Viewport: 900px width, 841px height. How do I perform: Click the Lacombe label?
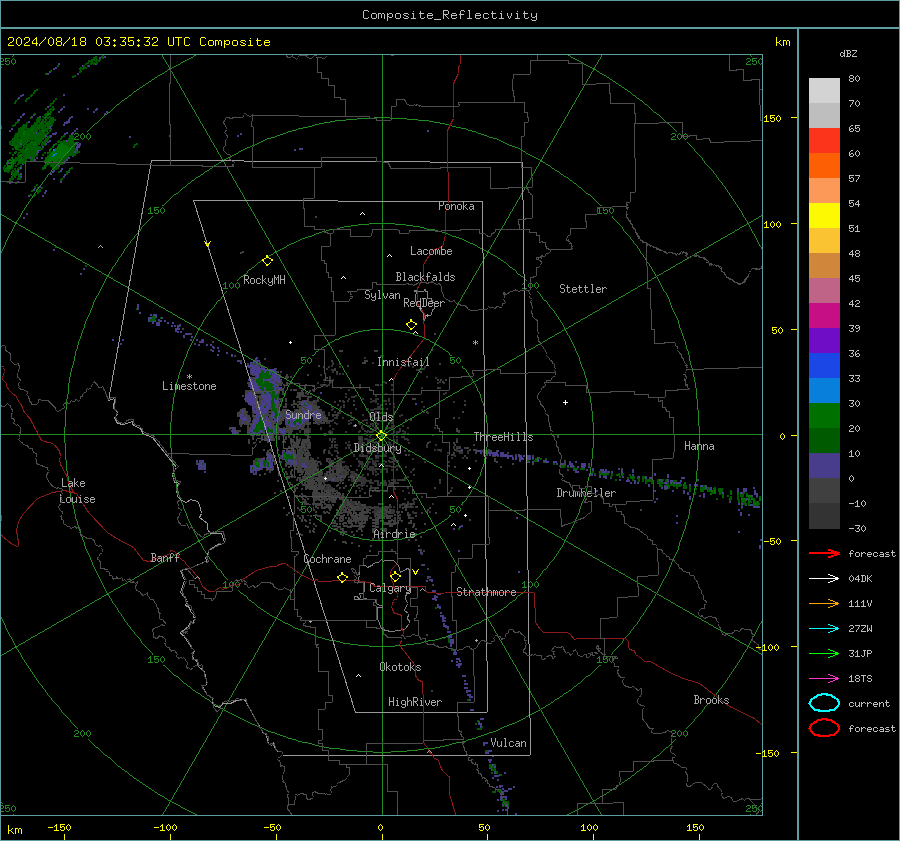pyautogui.click(x=431, y=251)
